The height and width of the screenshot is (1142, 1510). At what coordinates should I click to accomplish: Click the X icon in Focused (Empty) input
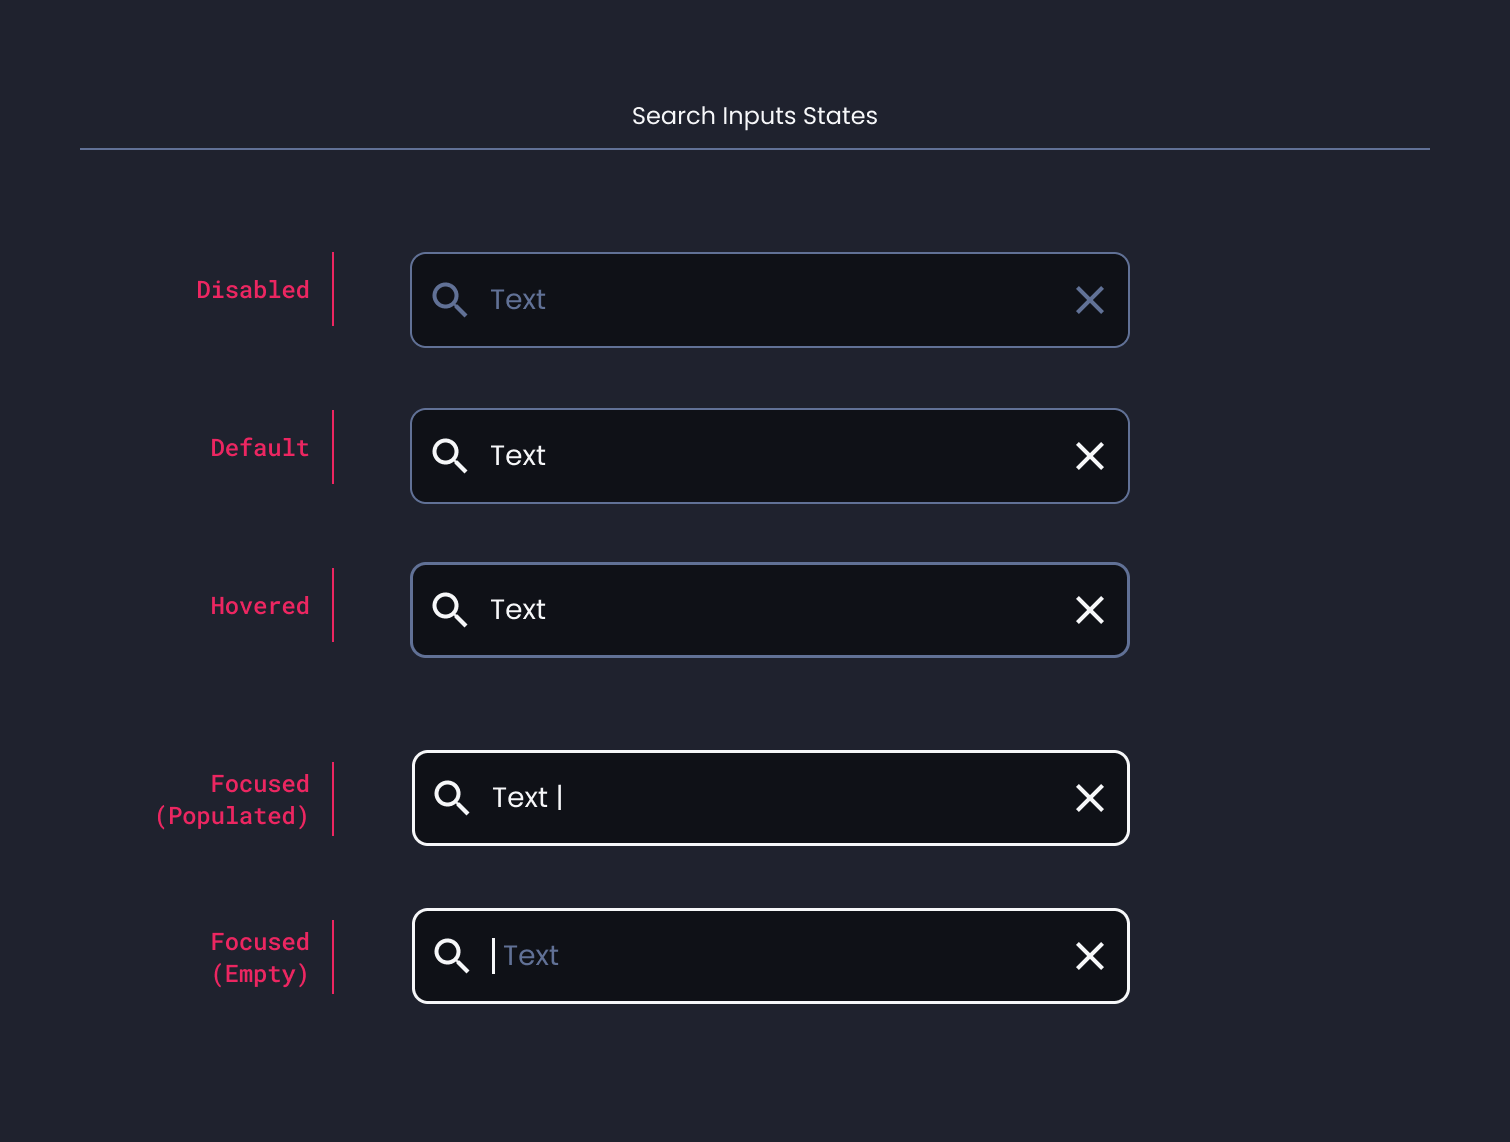point(1089,956)
